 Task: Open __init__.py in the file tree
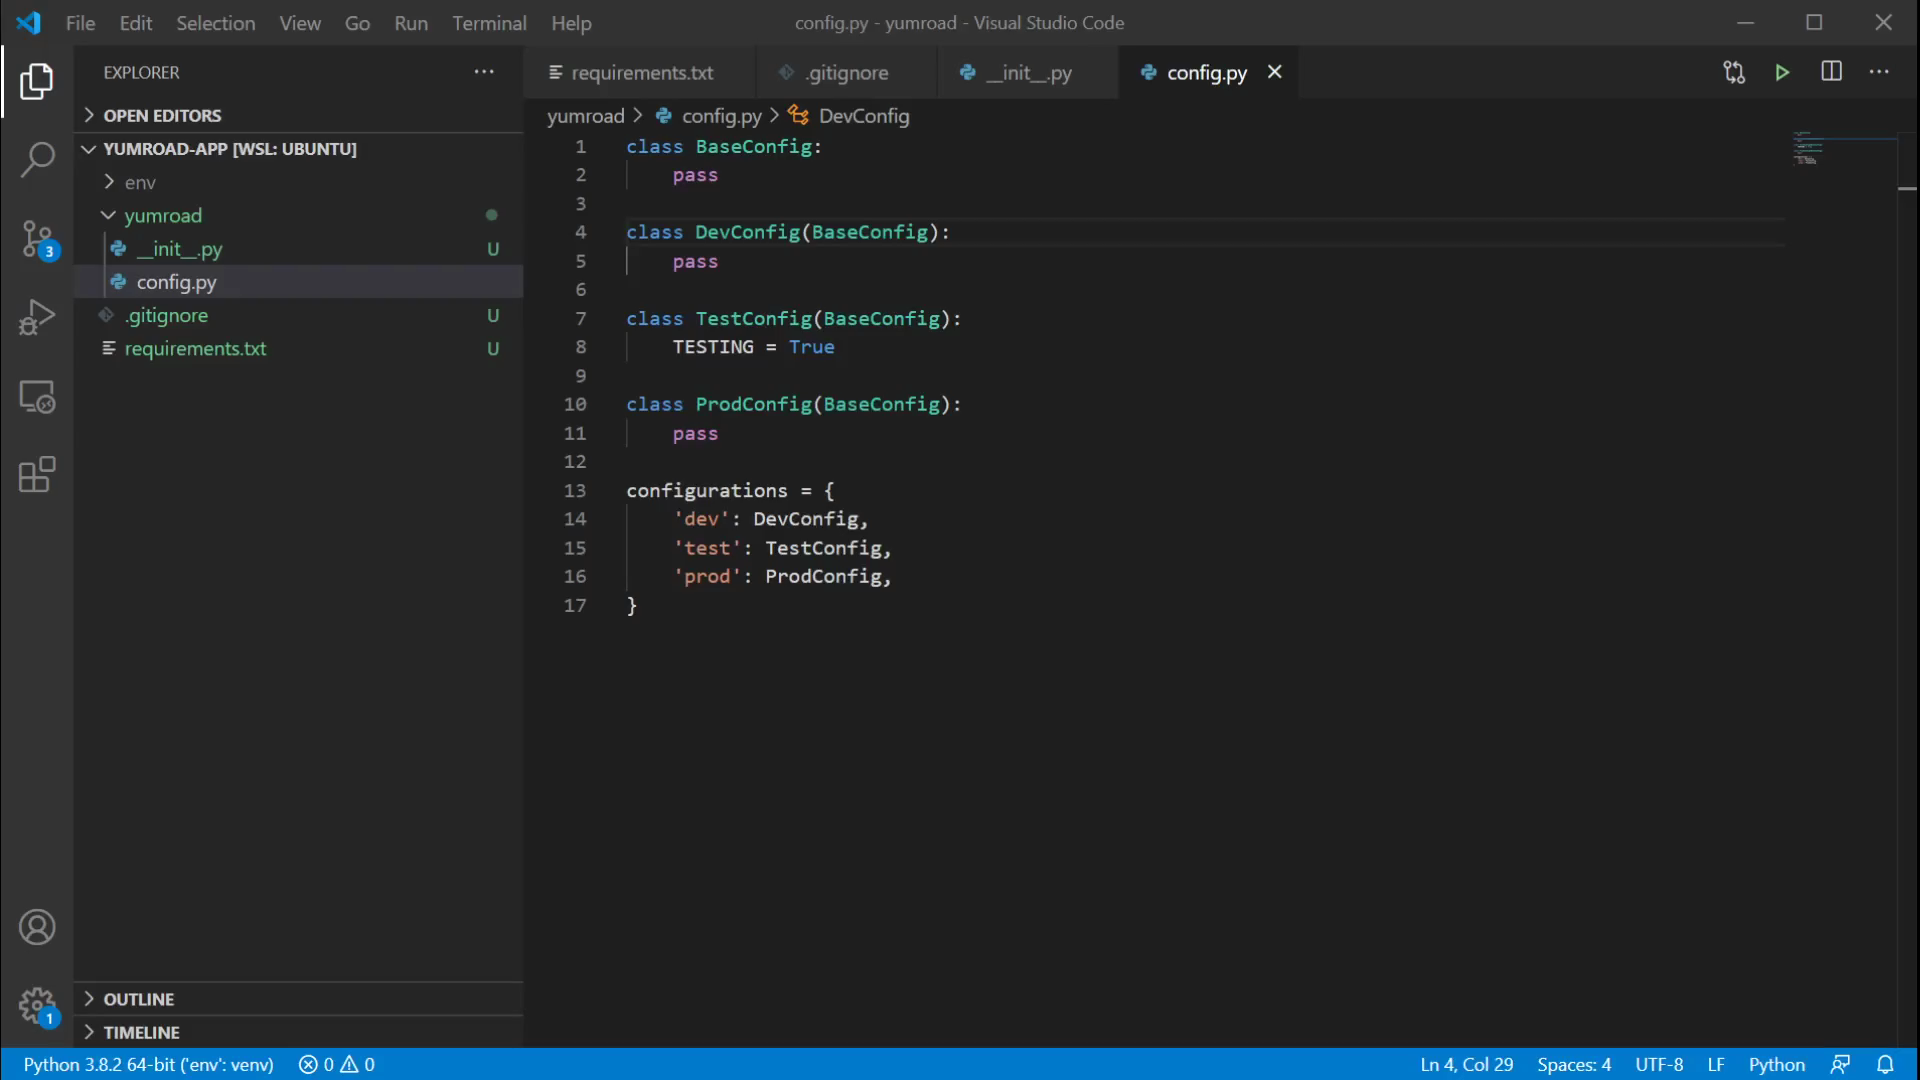pyautogui.click(x=298, y=249)
